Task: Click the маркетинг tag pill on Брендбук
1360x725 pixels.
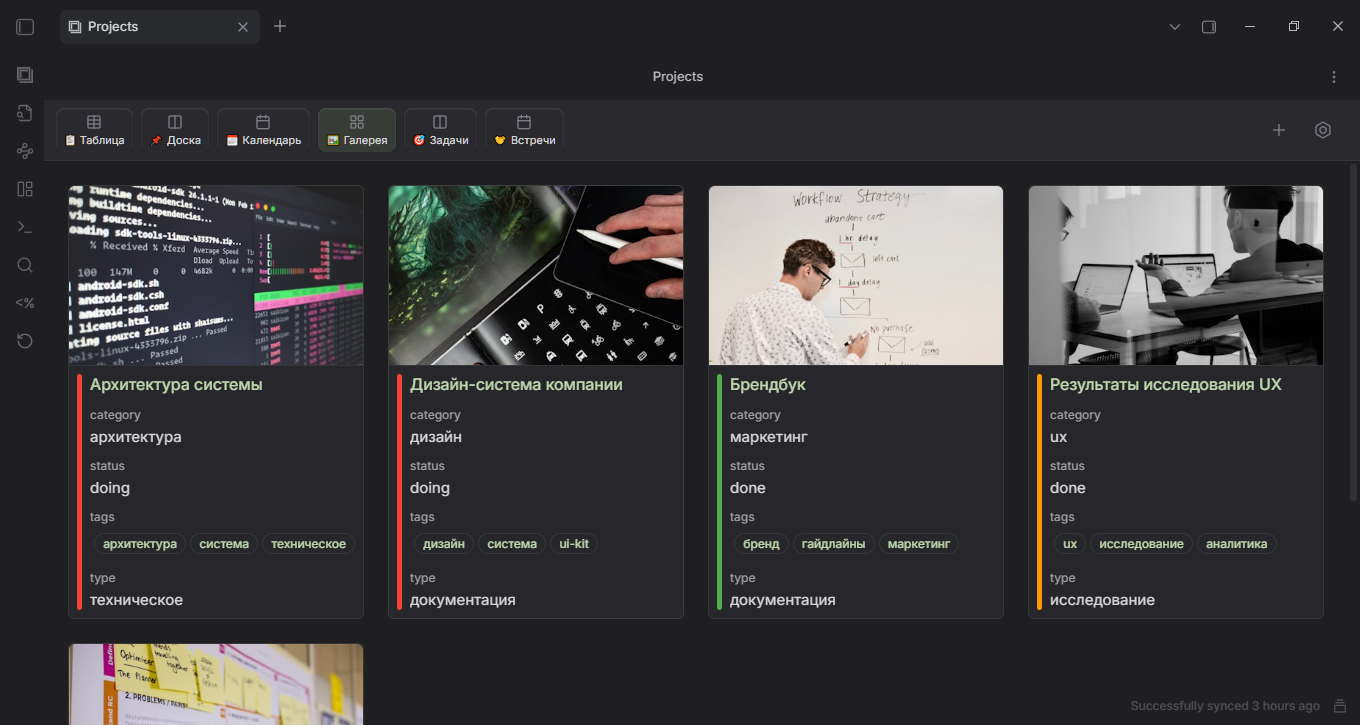Action: tap(919, 544)
